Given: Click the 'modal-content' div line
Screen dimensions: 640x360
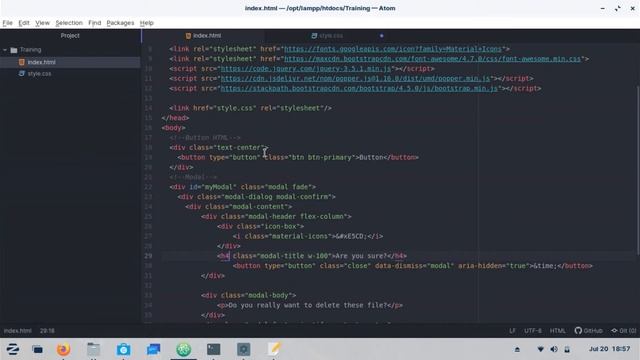Looking at the screenshot, I should (x=238, y=207).
